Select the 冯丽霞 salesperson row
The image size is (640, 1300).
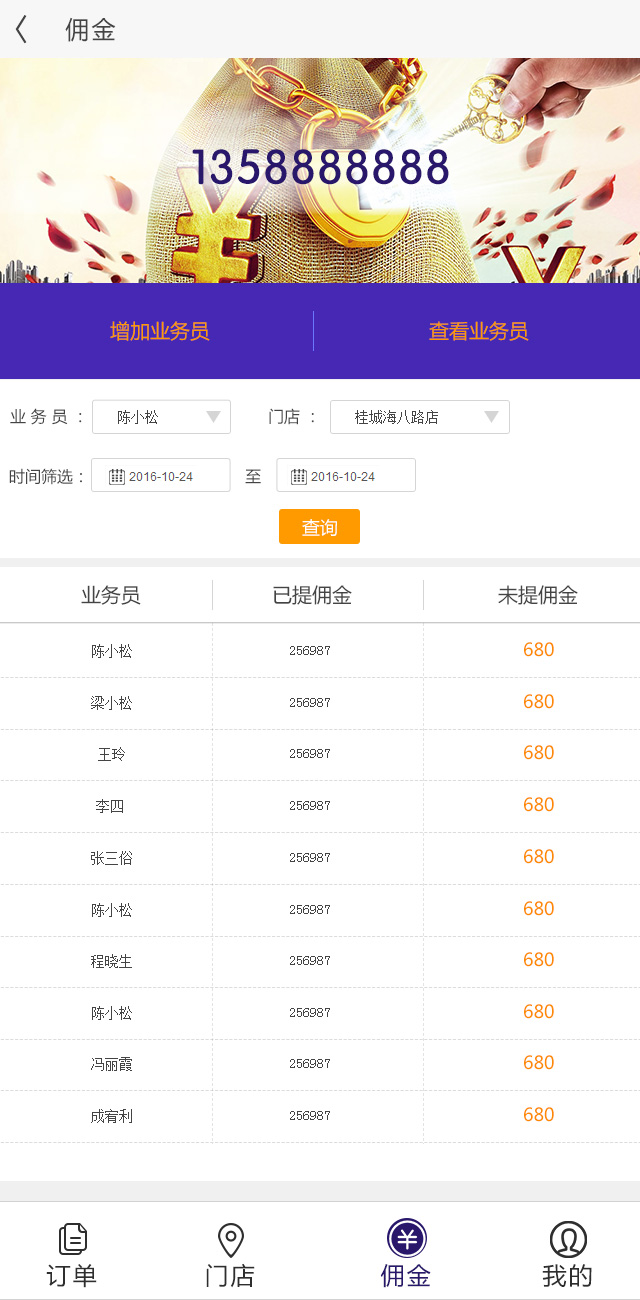pyautogui.click(x=111, y=1064)
